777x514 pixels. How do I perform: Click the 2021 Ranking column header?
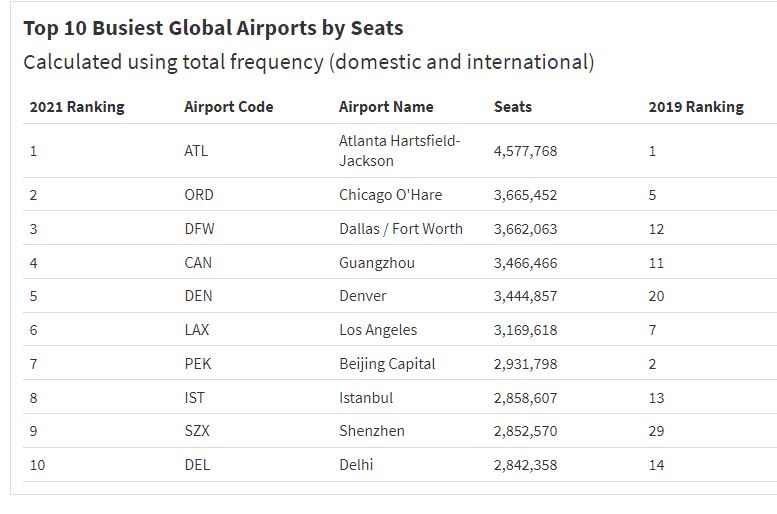tap(77, 107)
